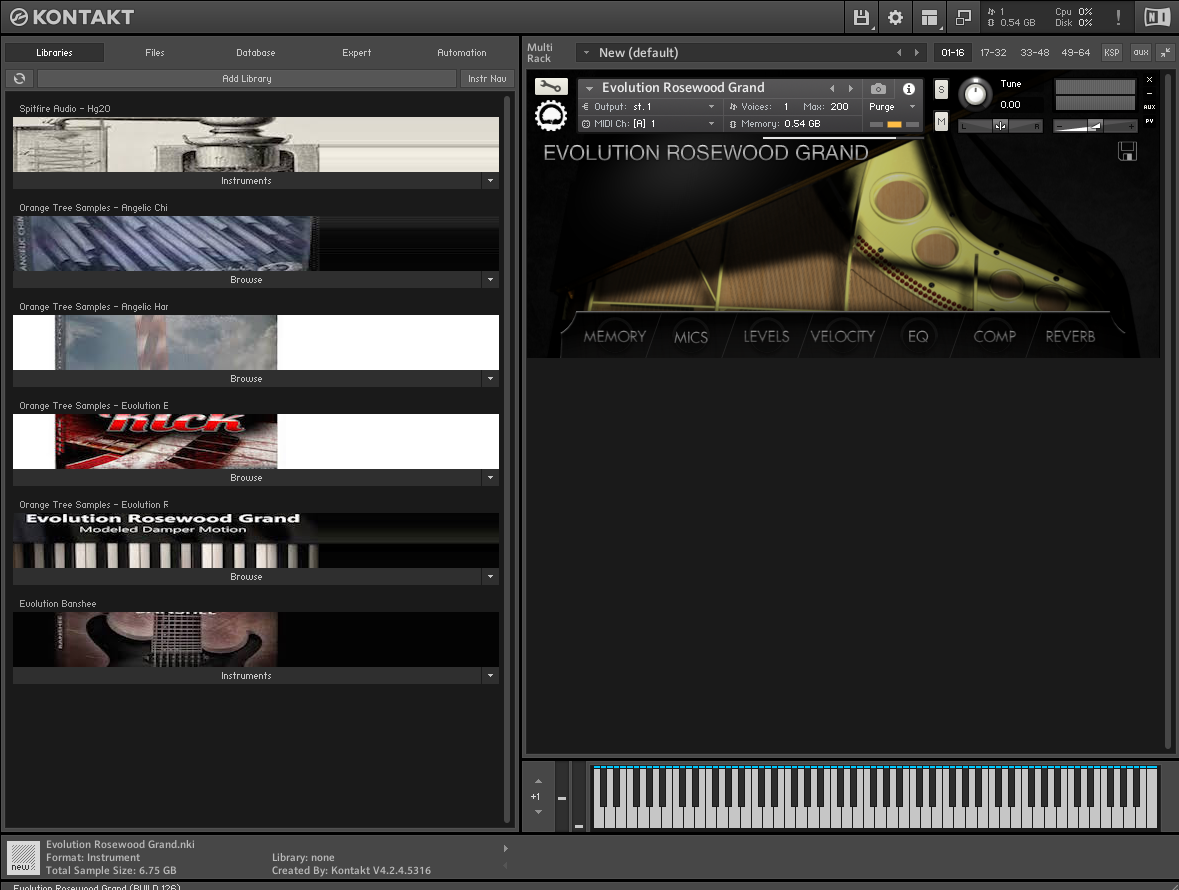The height and width of the screenshot is (890, 1179).
Task: Remove instrument with the X icon
Action: click(x=1149, y=80)
